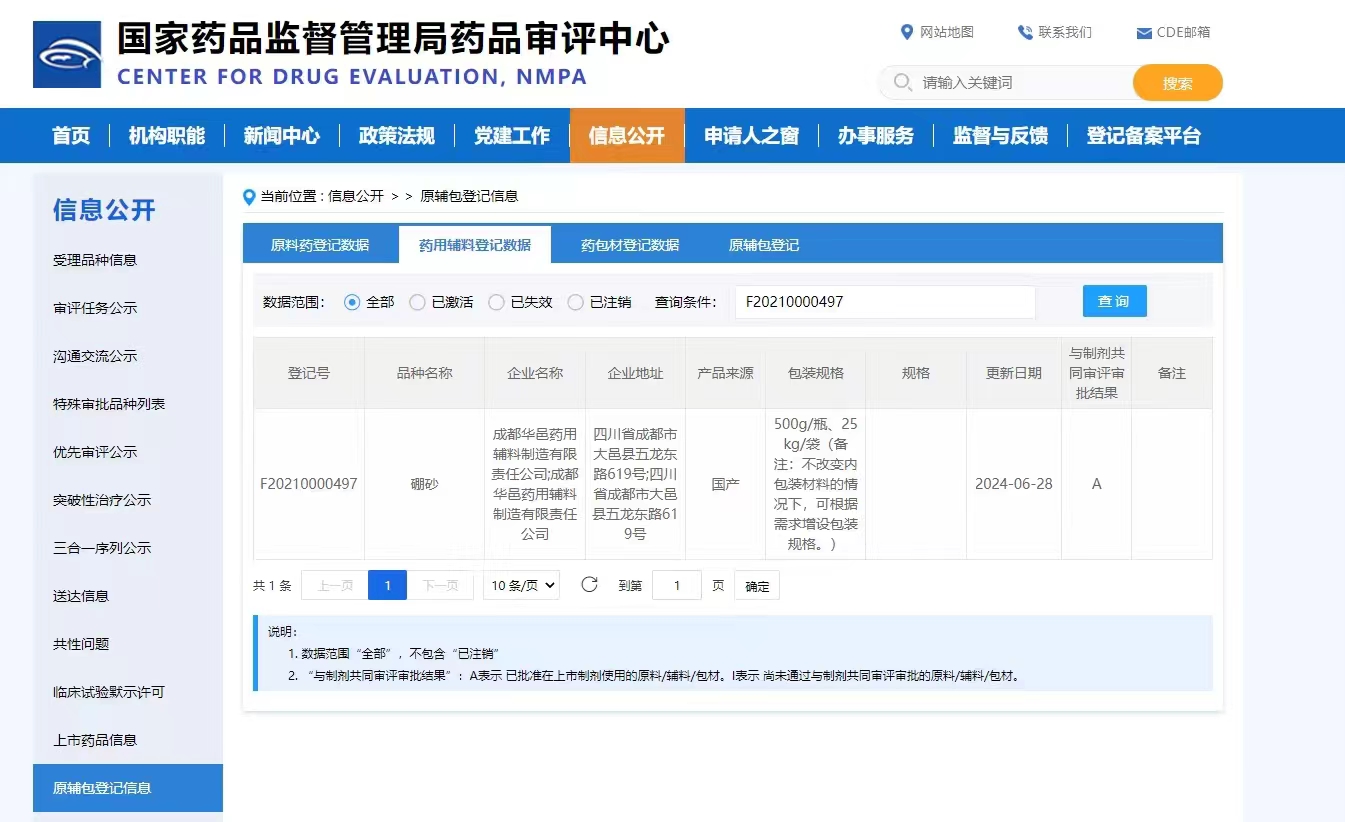Screen dimensions: 1345x822
Task: Click registration number cell F20210000497
Action: (309, 484)
